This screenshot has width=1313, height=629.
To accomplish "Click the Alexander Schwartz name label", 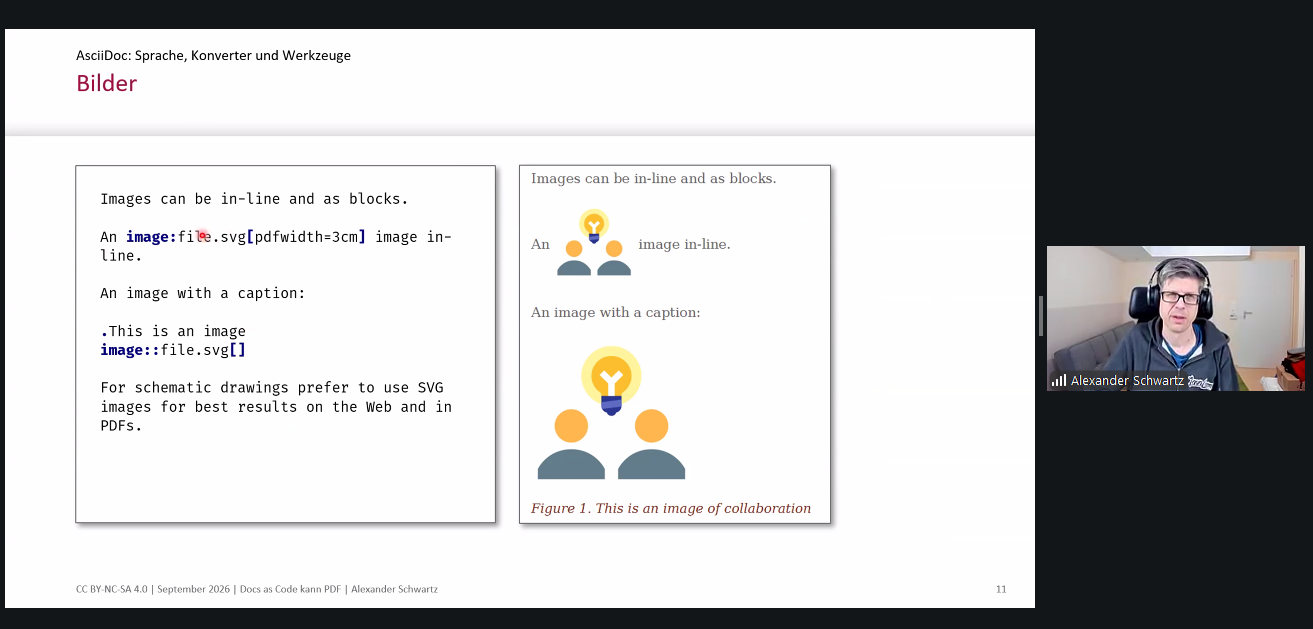I will coord(1127,381).
